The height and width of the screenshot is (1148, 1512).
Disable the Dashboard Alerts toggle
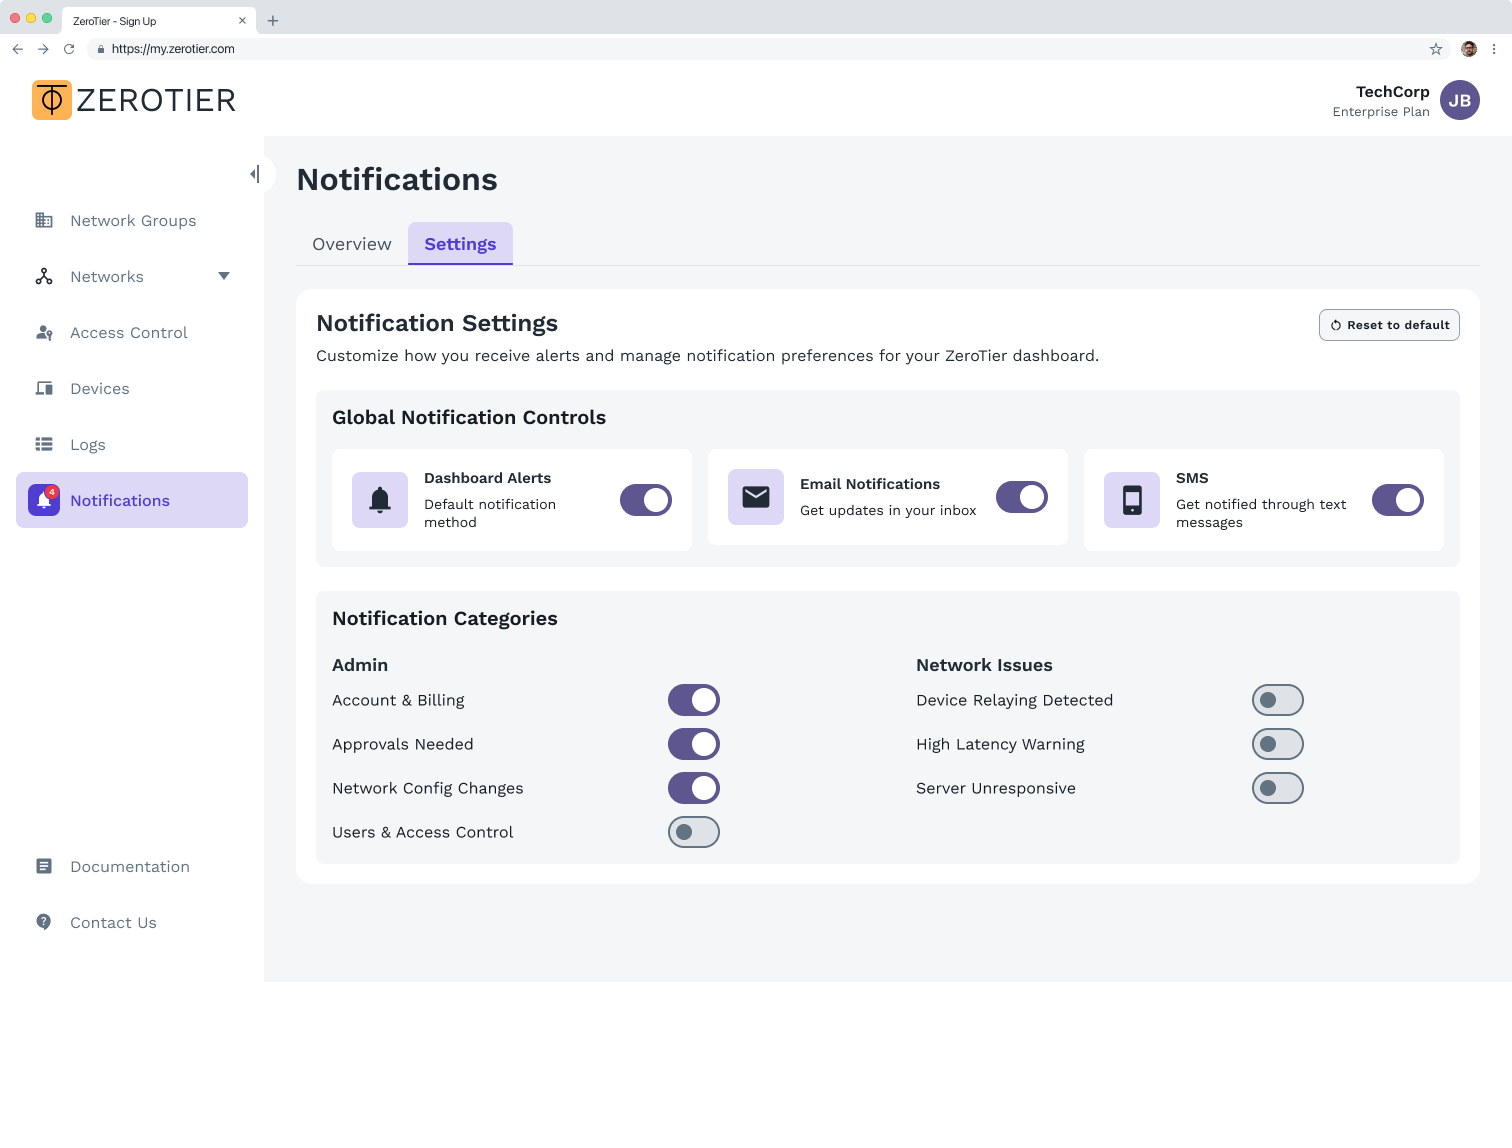coord(646,500)
